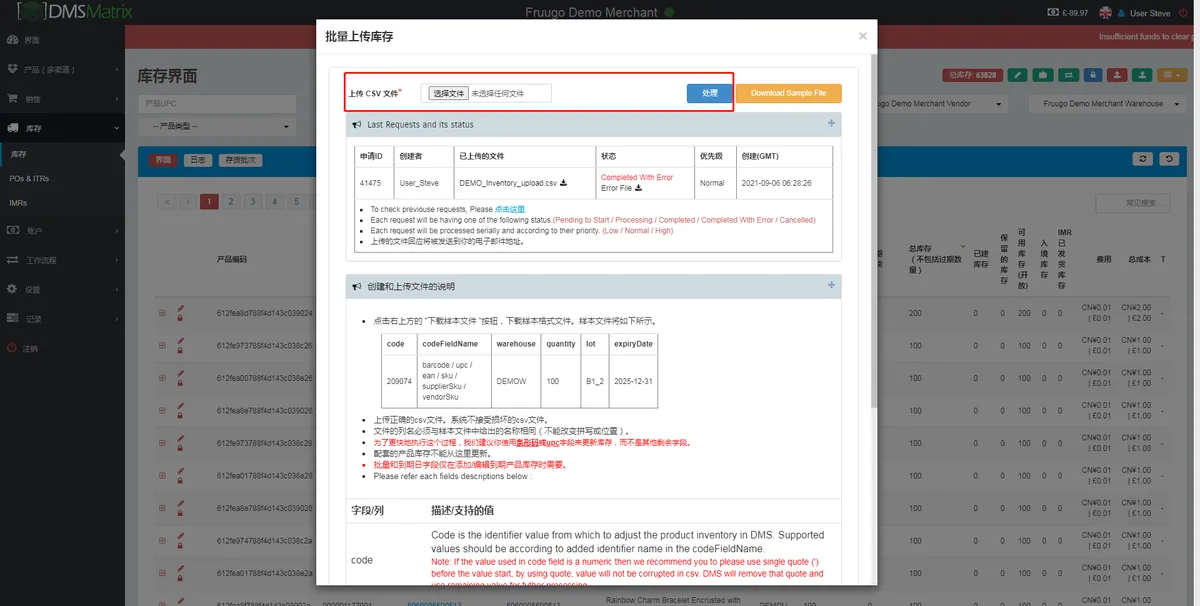
Task: Expand the 设置 sidebar menu
Action: pos(62,289)
